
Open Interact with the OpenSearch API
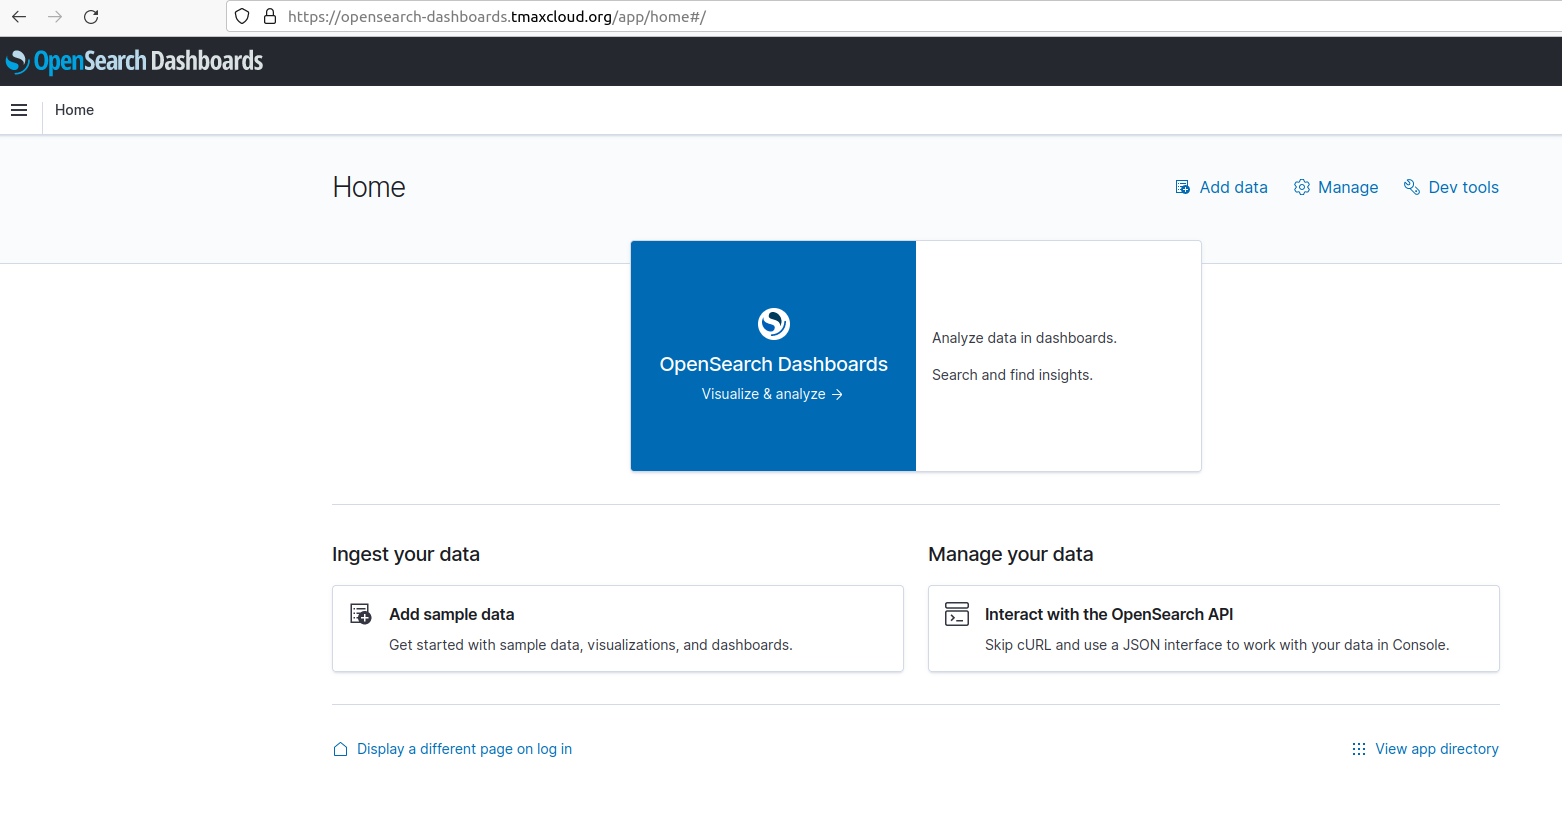(1109, 614)
